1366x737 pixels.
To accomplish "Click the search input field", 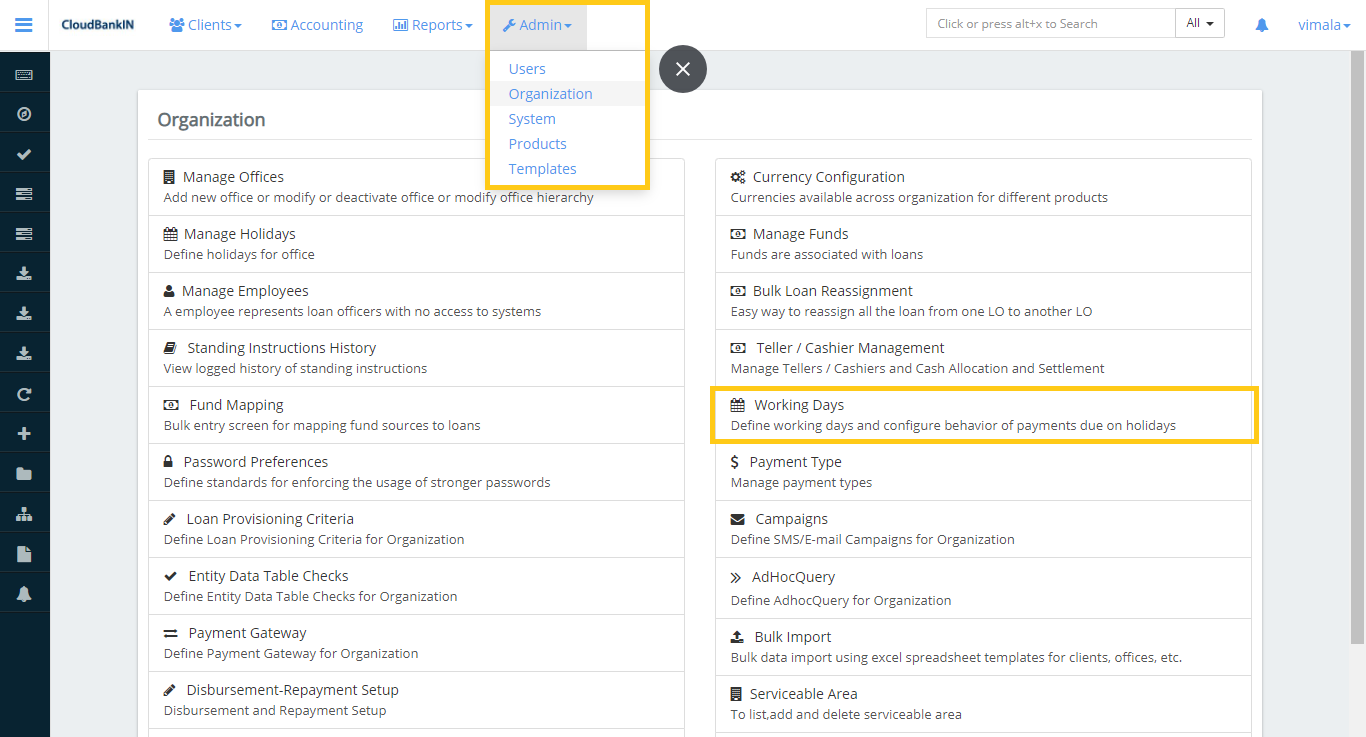I will [1050, 24].
